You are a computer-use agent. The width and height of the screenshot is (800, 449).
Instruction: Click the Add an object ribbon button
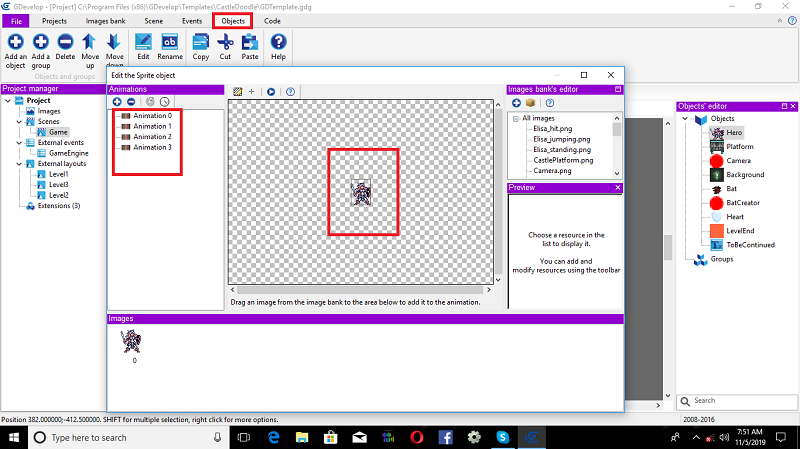(x=15, y=51)
